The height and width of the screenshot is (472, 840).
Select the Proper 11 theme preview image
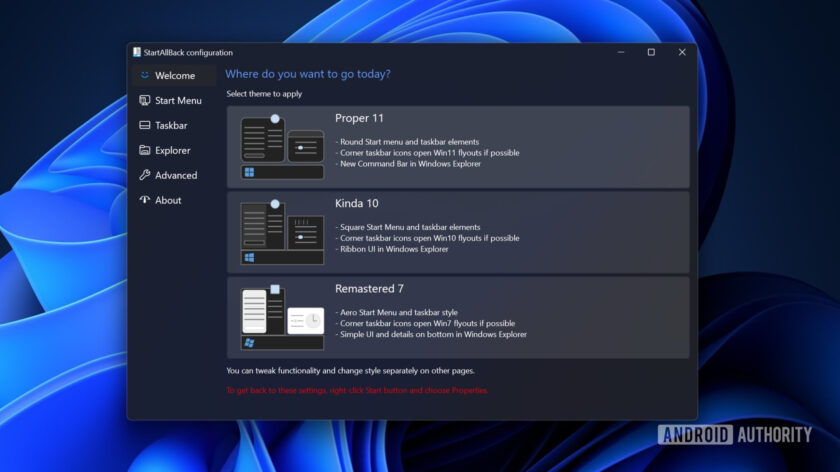282,147
